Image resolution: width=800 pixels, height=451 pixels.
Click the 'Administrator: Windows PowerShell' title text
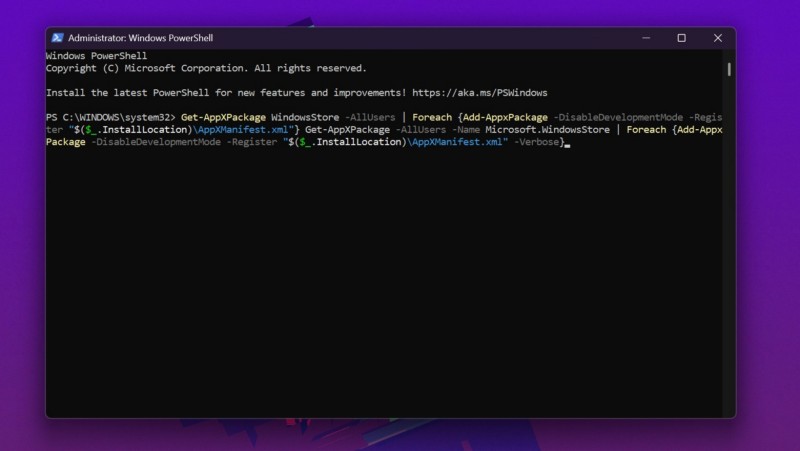(x=140, y=38)
